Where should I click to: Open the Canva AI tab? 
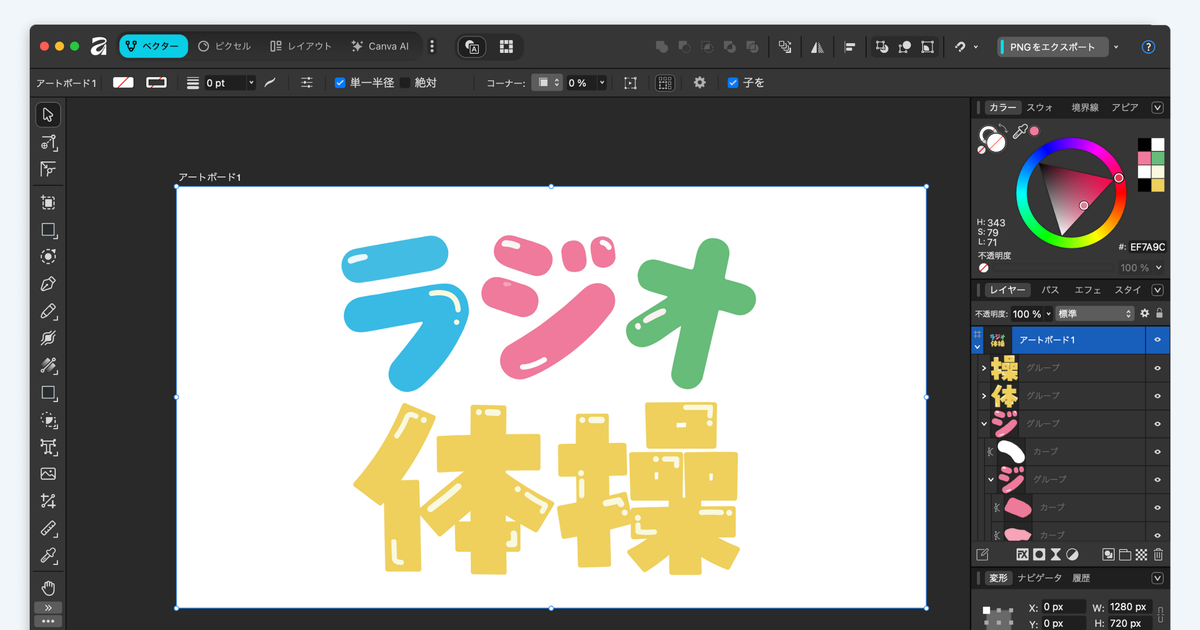point(380,46)
